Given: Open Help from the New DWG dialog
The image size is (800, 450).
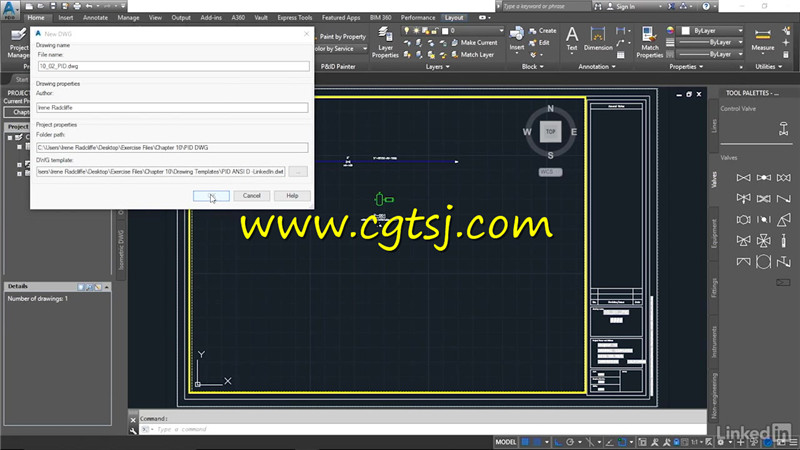Looking at the screenshot, I should [292, 196].
